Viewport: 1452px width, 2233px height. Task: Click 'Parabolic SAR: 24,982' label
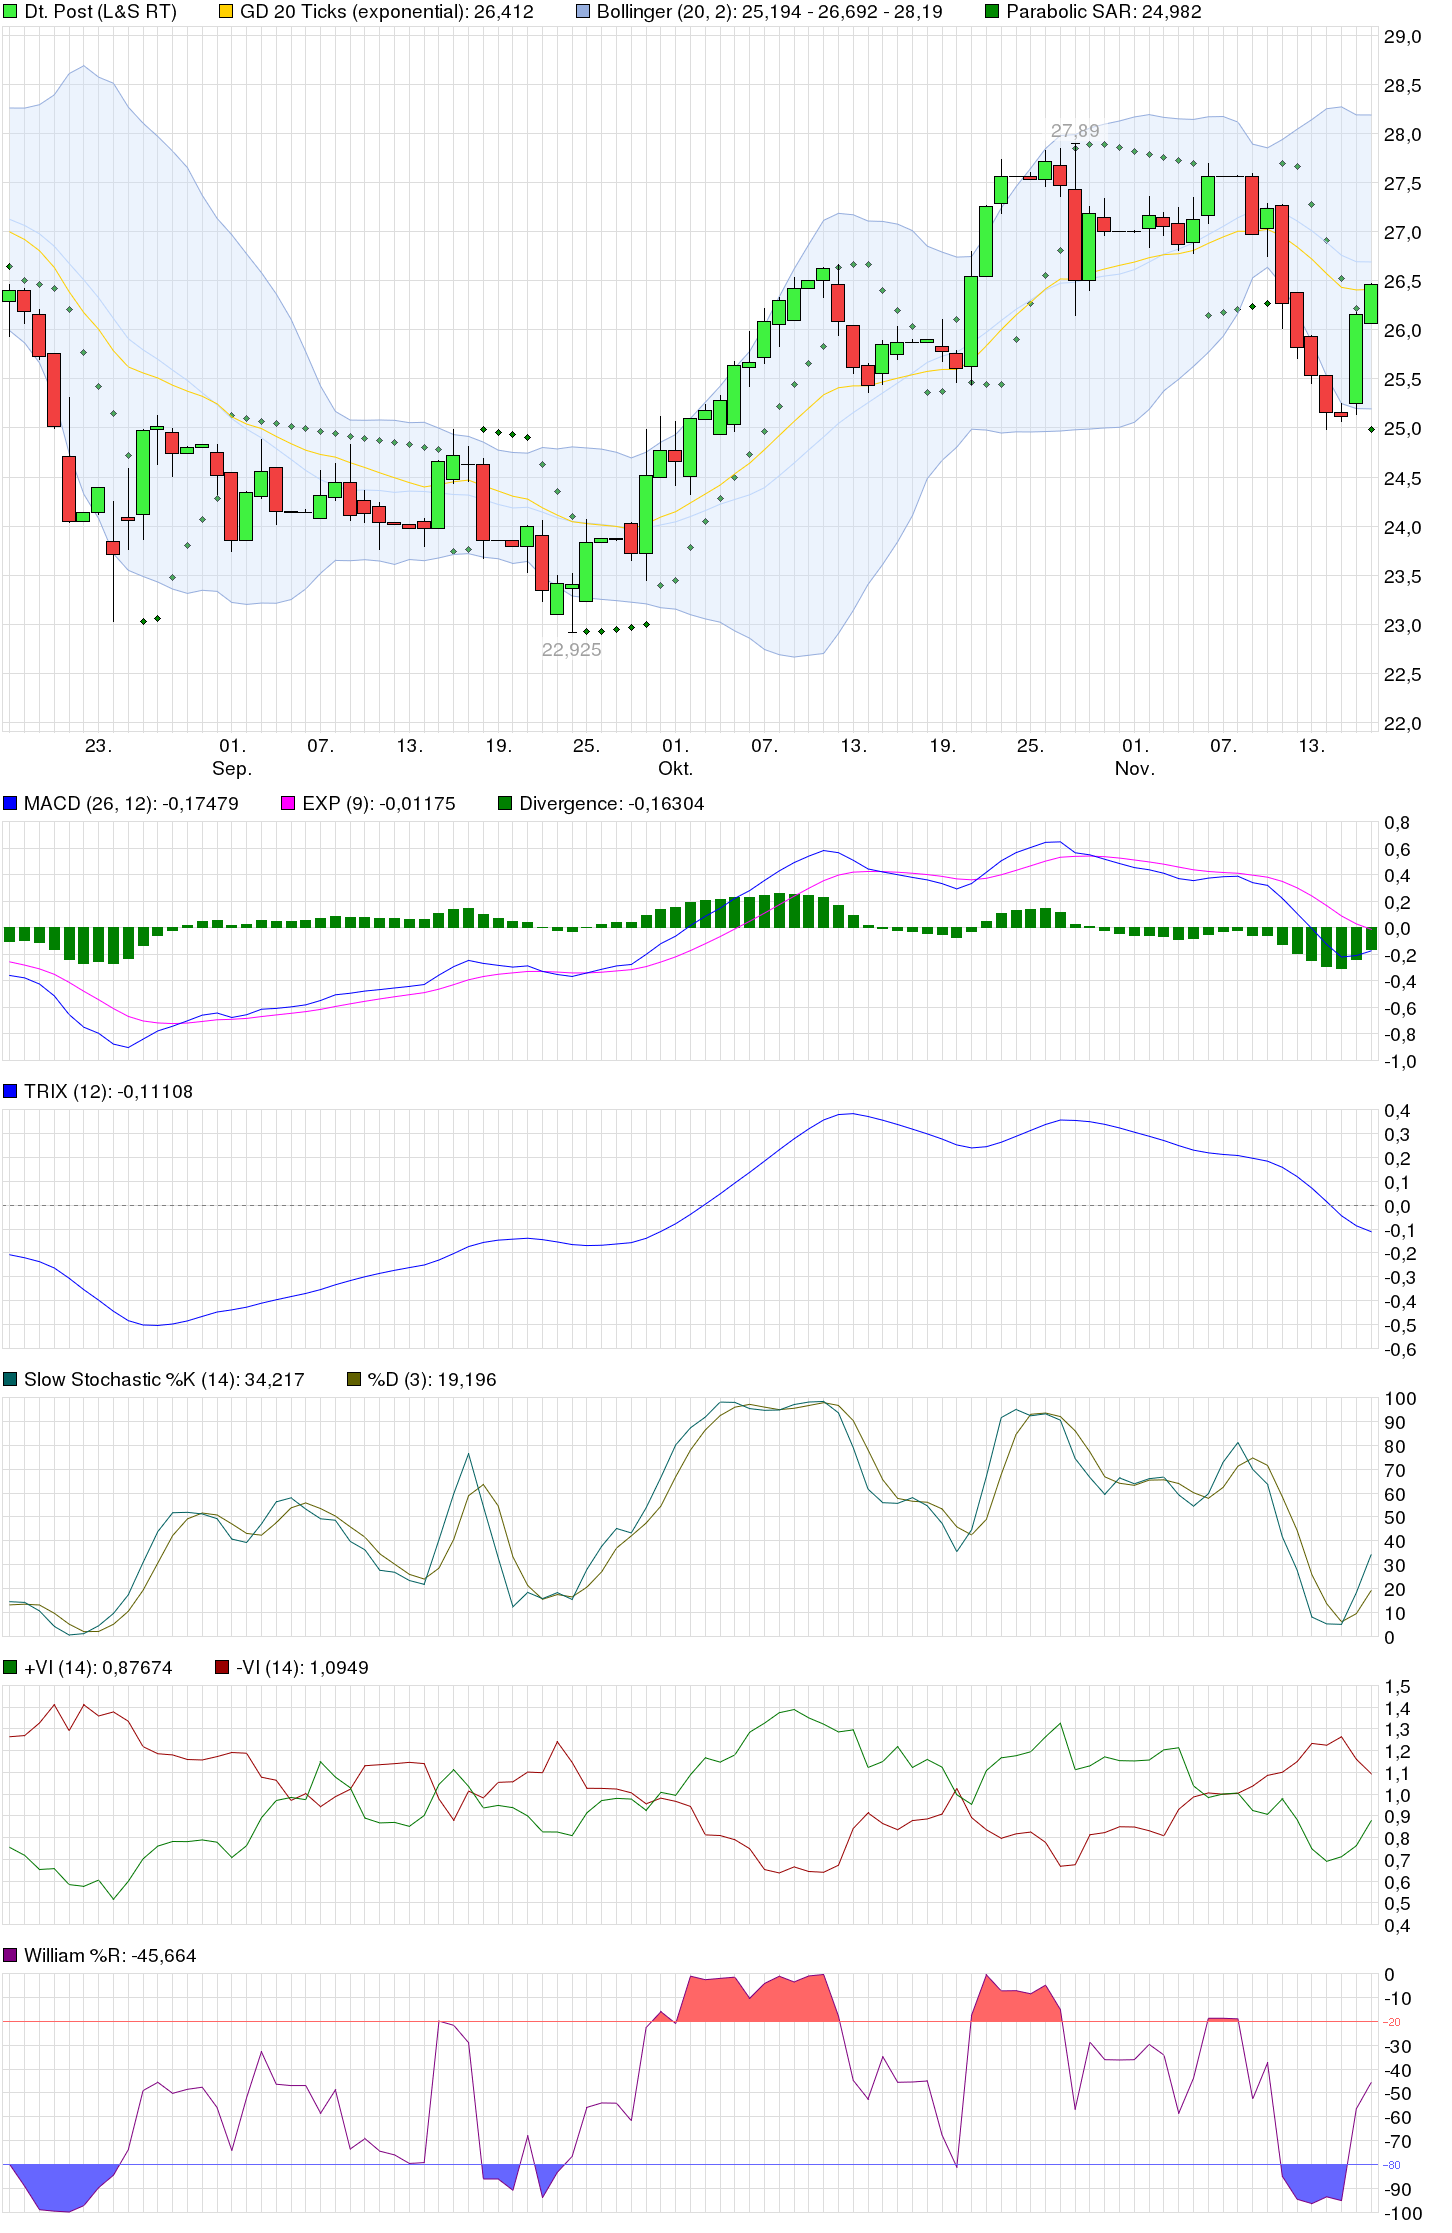coord(1104,12)
